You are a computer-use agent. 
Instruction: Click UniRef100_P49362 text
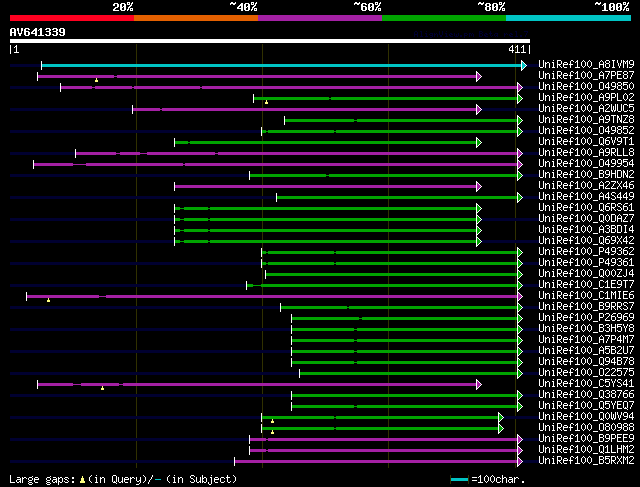[x=586, y=252]
